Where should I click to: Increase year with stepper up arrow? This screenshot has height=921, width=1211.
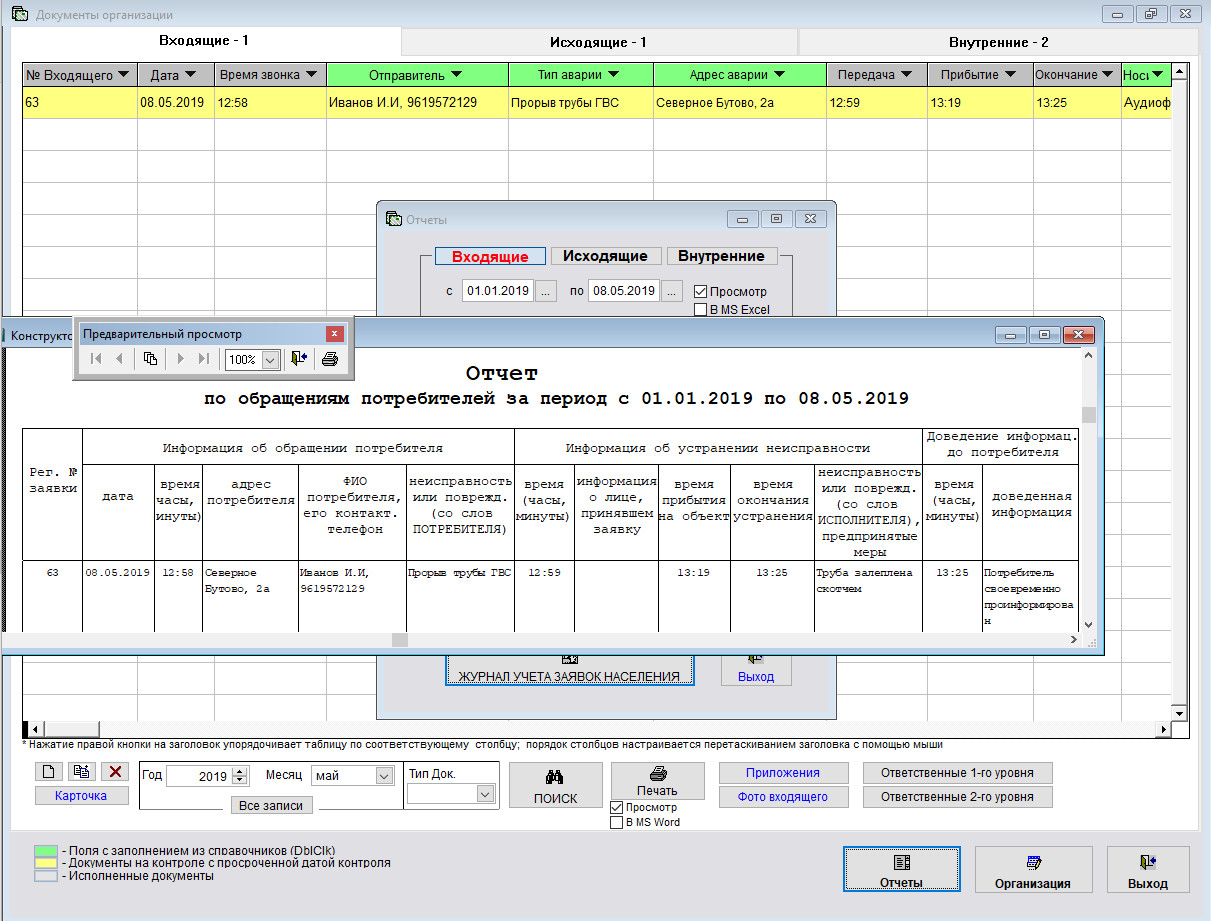pyautogui.click(x=240, y=771)
